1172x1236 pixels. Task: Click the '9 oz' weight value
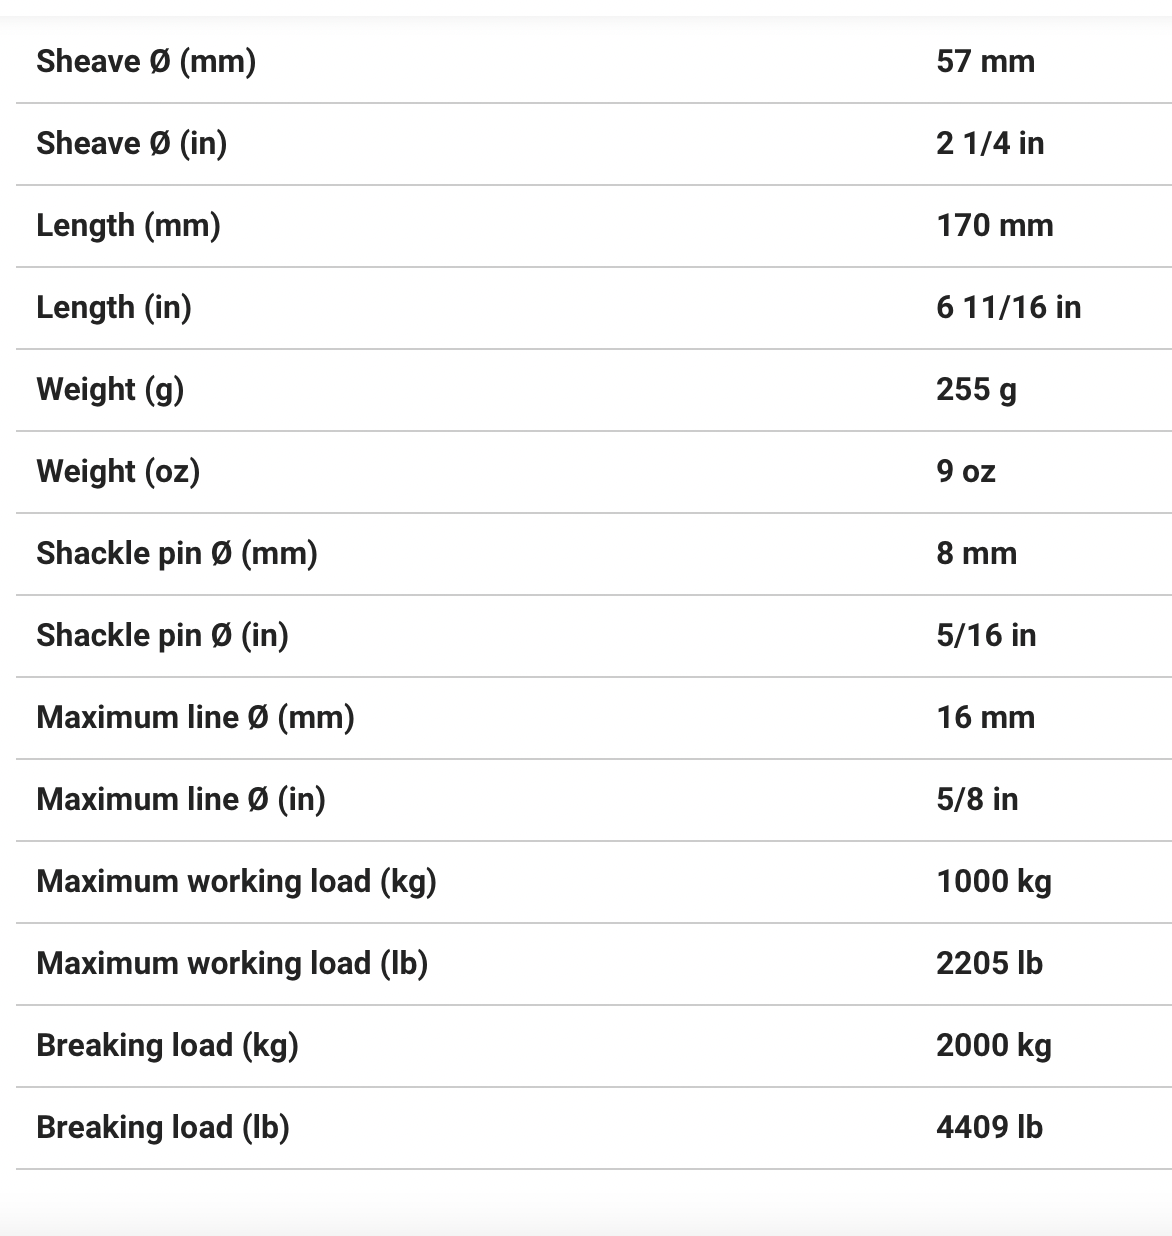coord(966,472)
